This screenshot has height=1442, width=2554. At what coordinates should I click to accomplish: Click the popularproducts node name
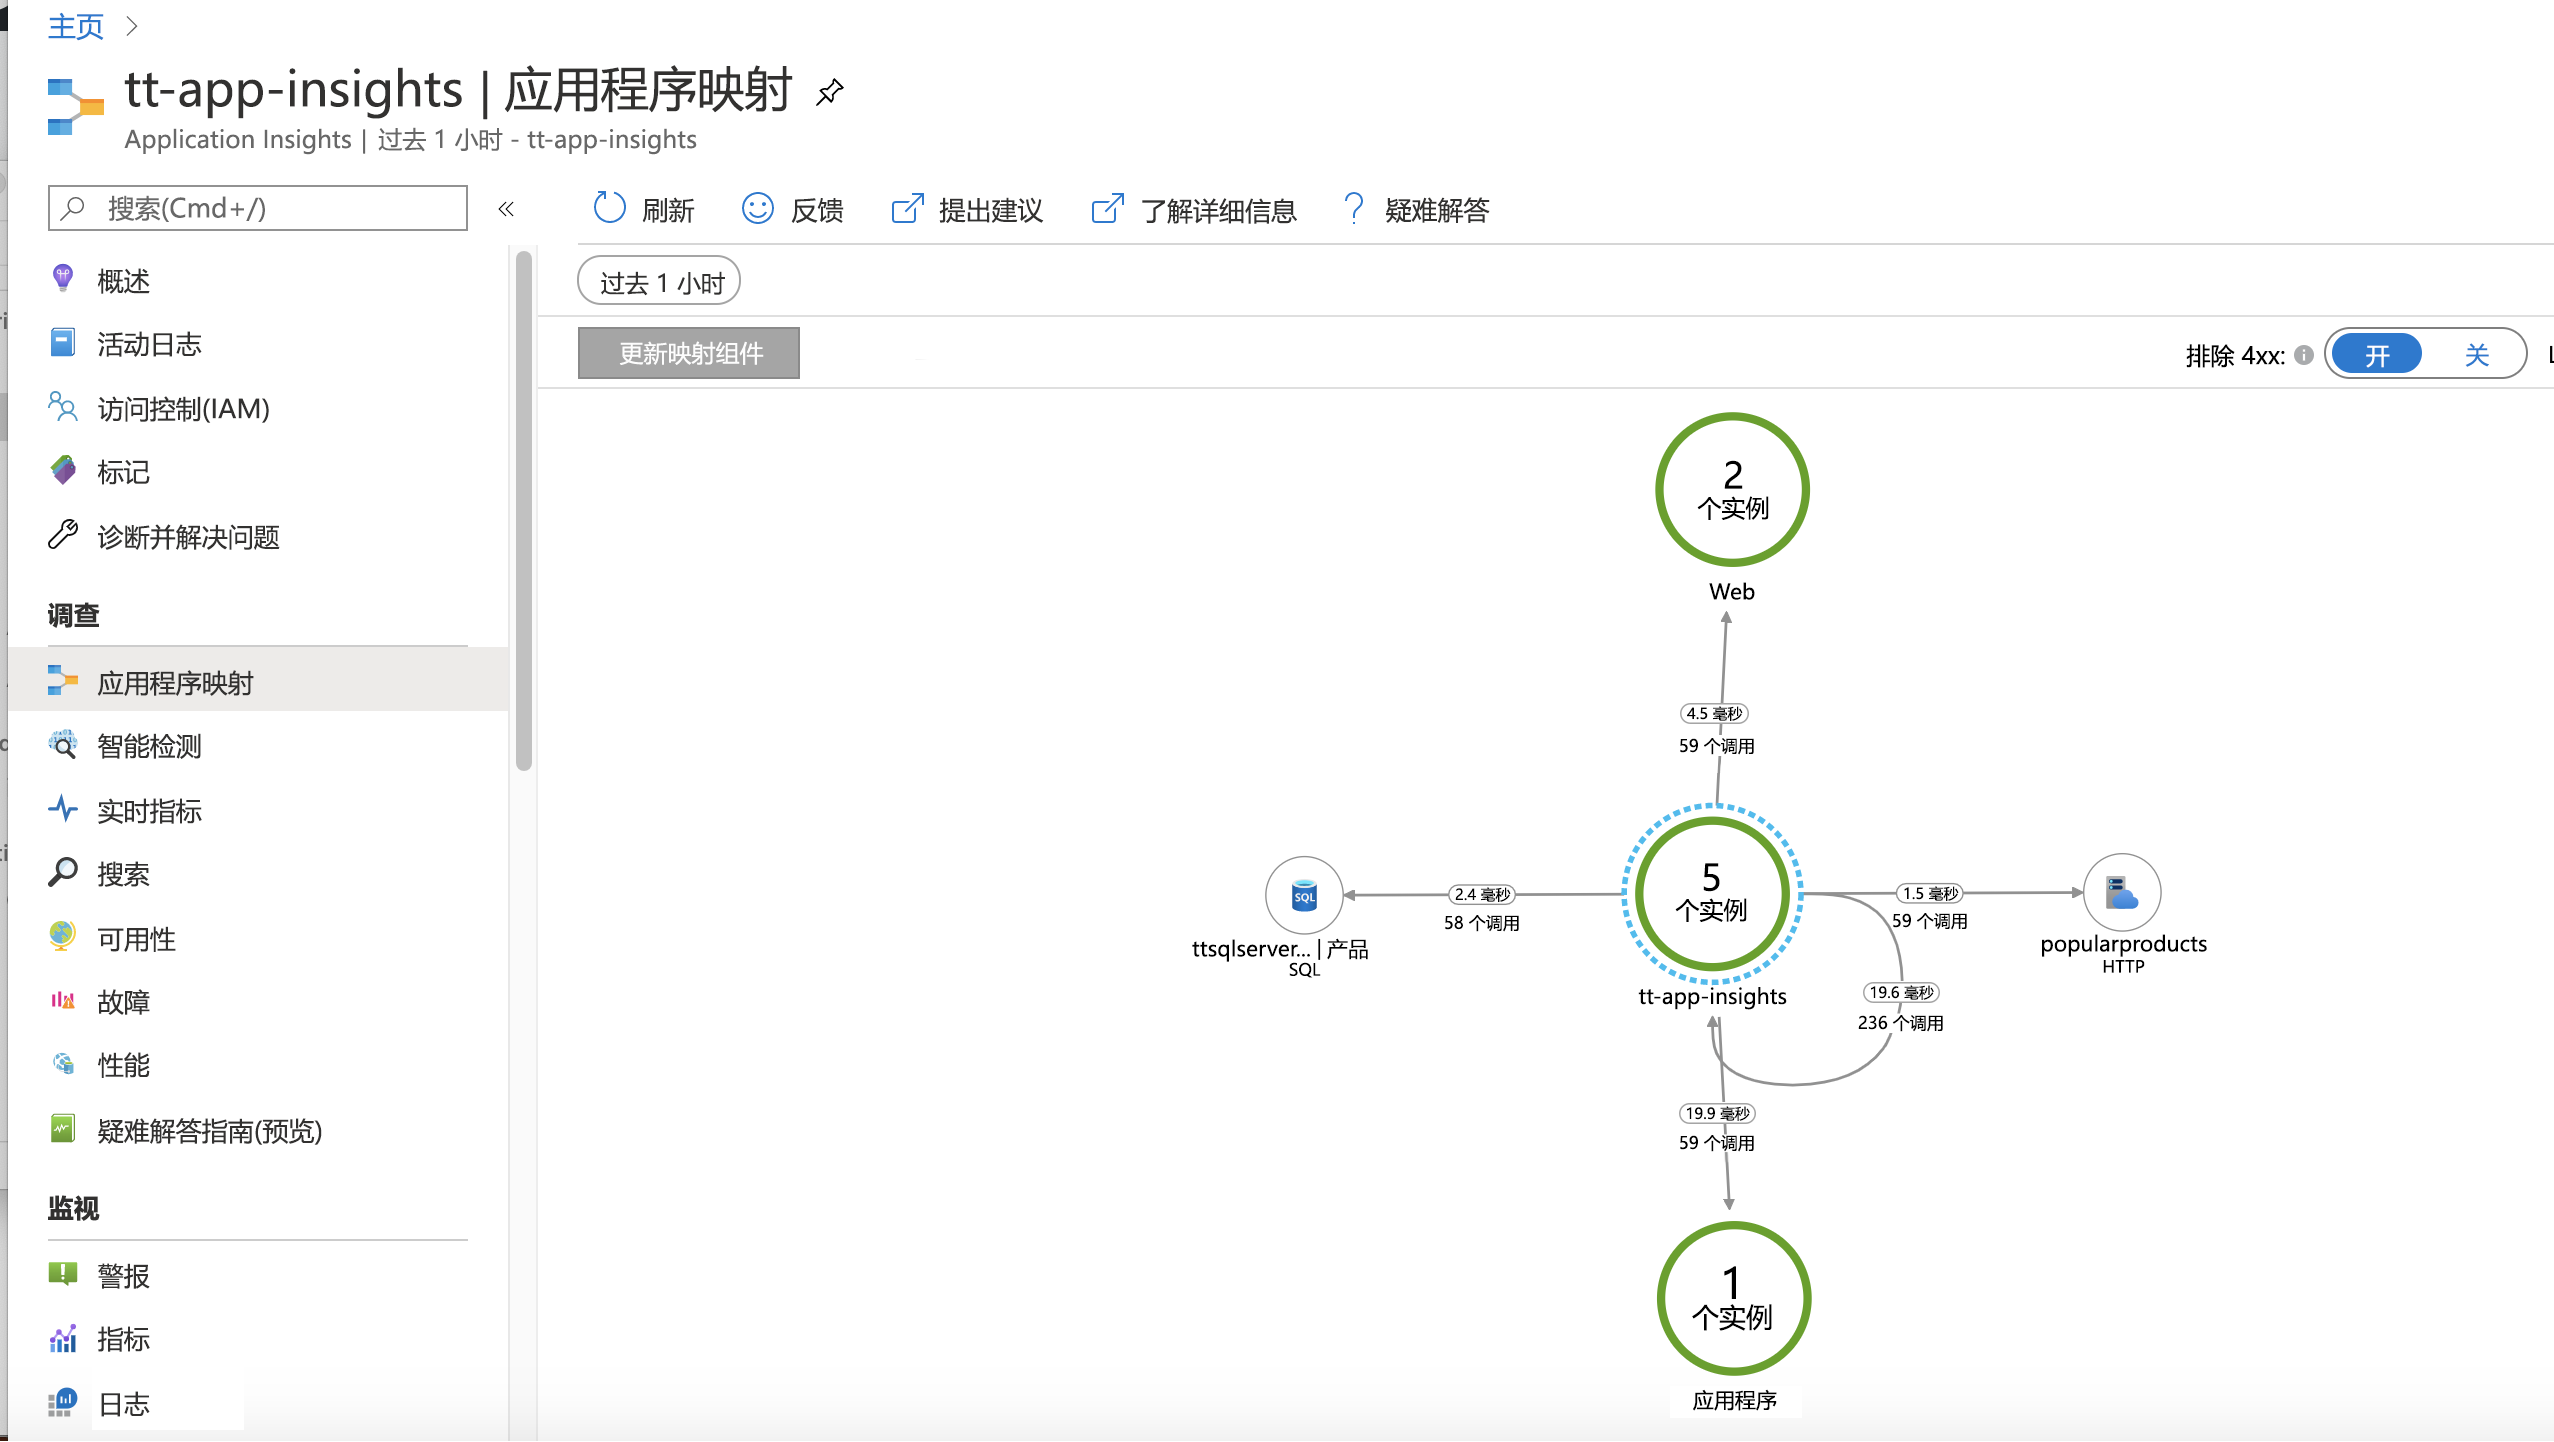tap(2123, 943)
